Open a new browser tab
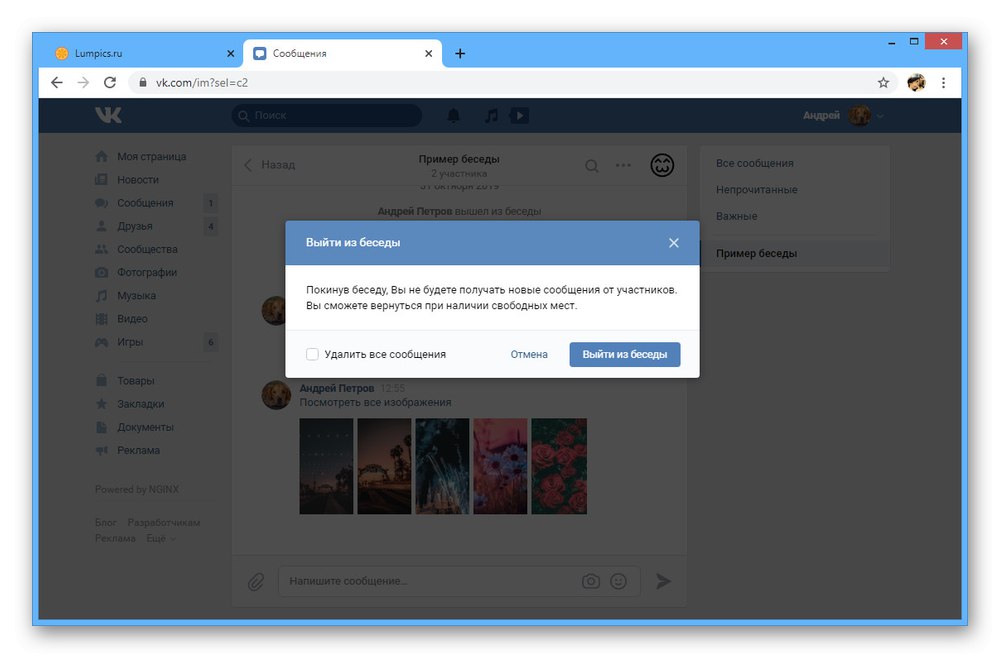Image resolution: width=1000 pixels, height=658 pixels. [x=460, y=54]
